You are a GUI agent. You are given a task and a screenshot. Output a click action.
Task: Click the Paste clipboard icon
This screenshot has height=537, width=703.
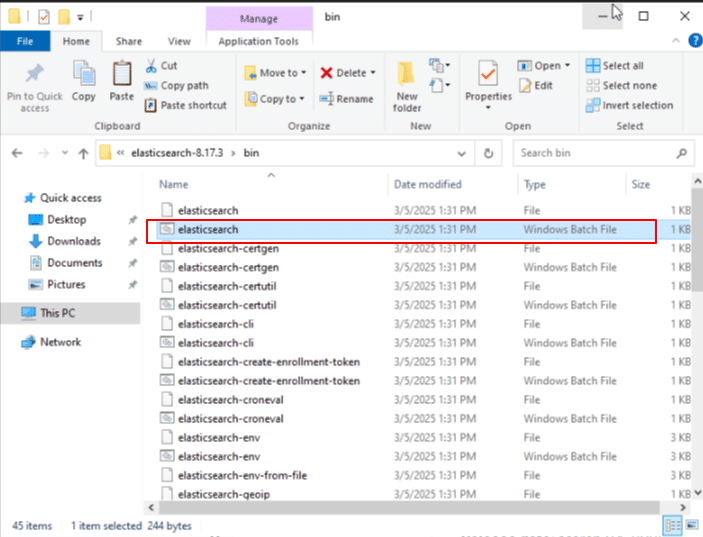coord(122,74)
